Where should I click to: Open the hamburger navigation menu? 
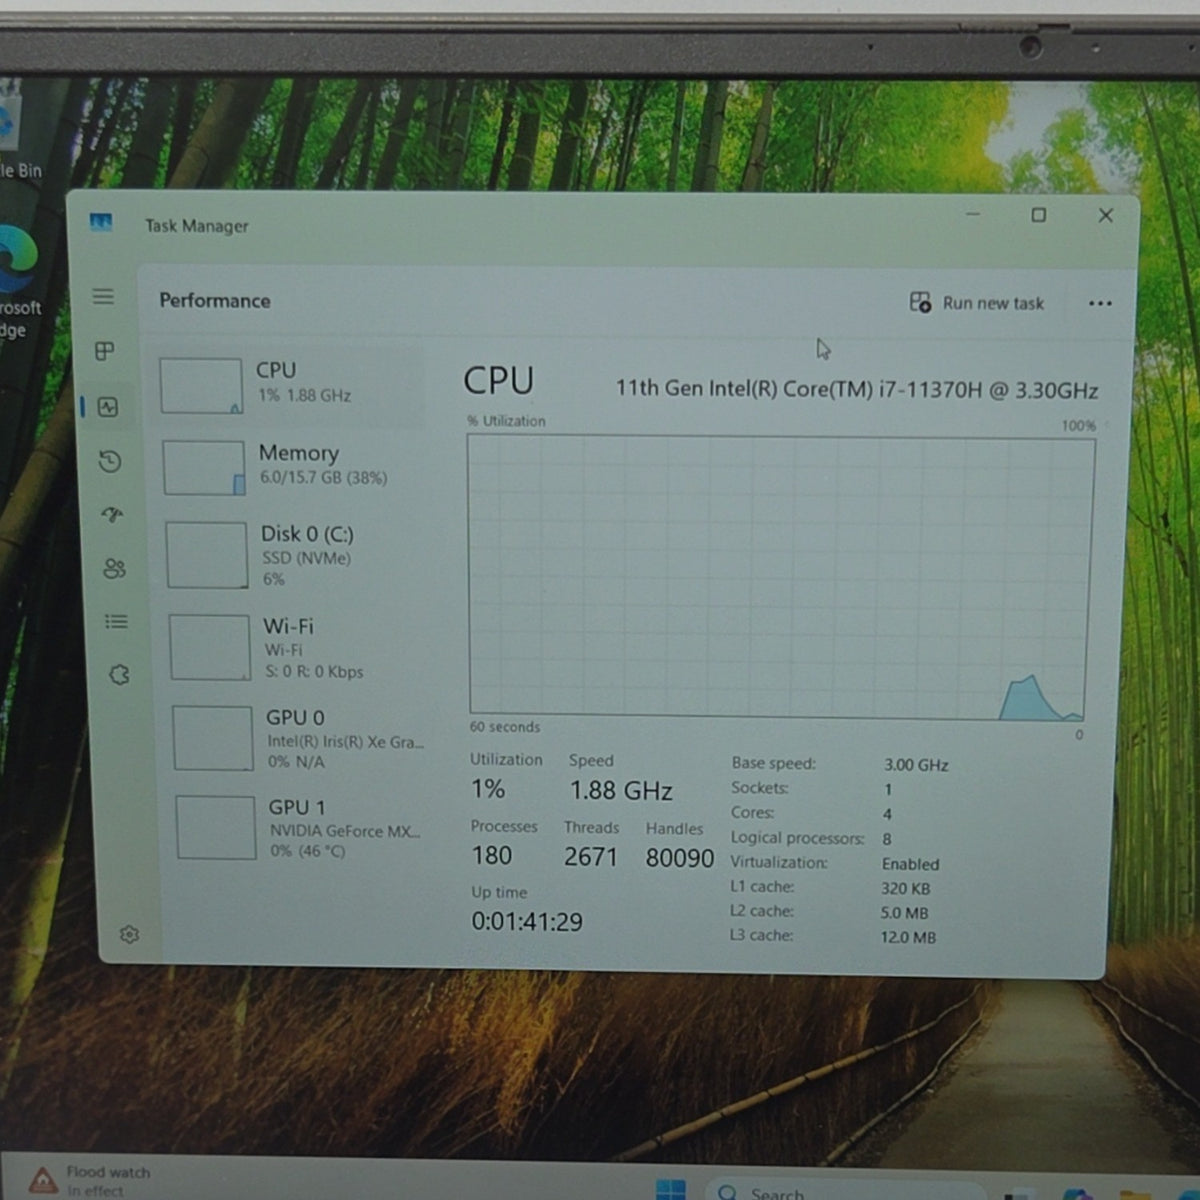tap(103, 297)
